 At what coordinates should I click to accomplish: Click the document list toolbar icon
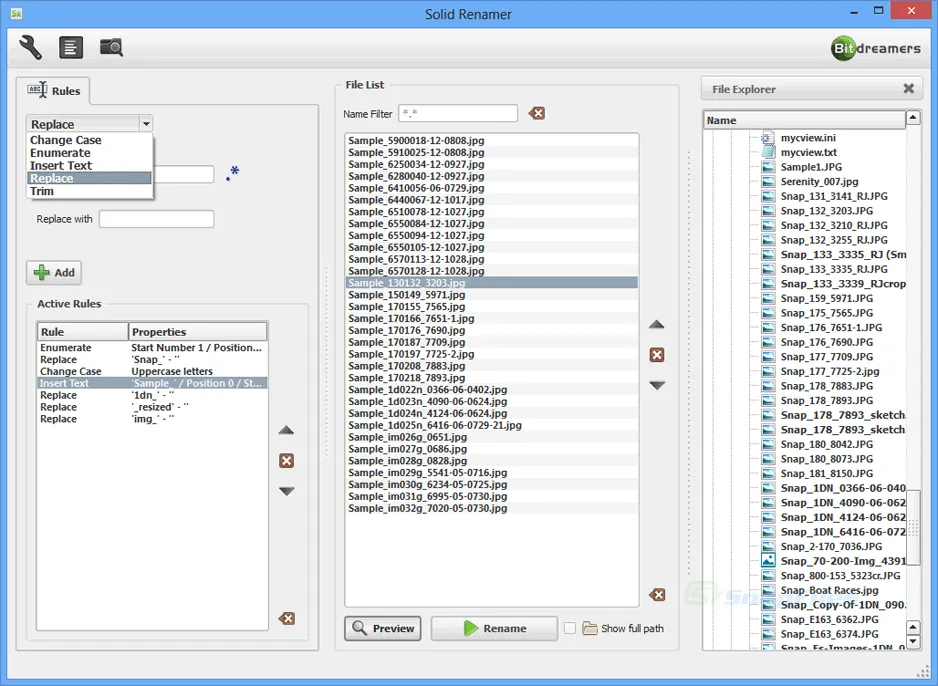71,47
